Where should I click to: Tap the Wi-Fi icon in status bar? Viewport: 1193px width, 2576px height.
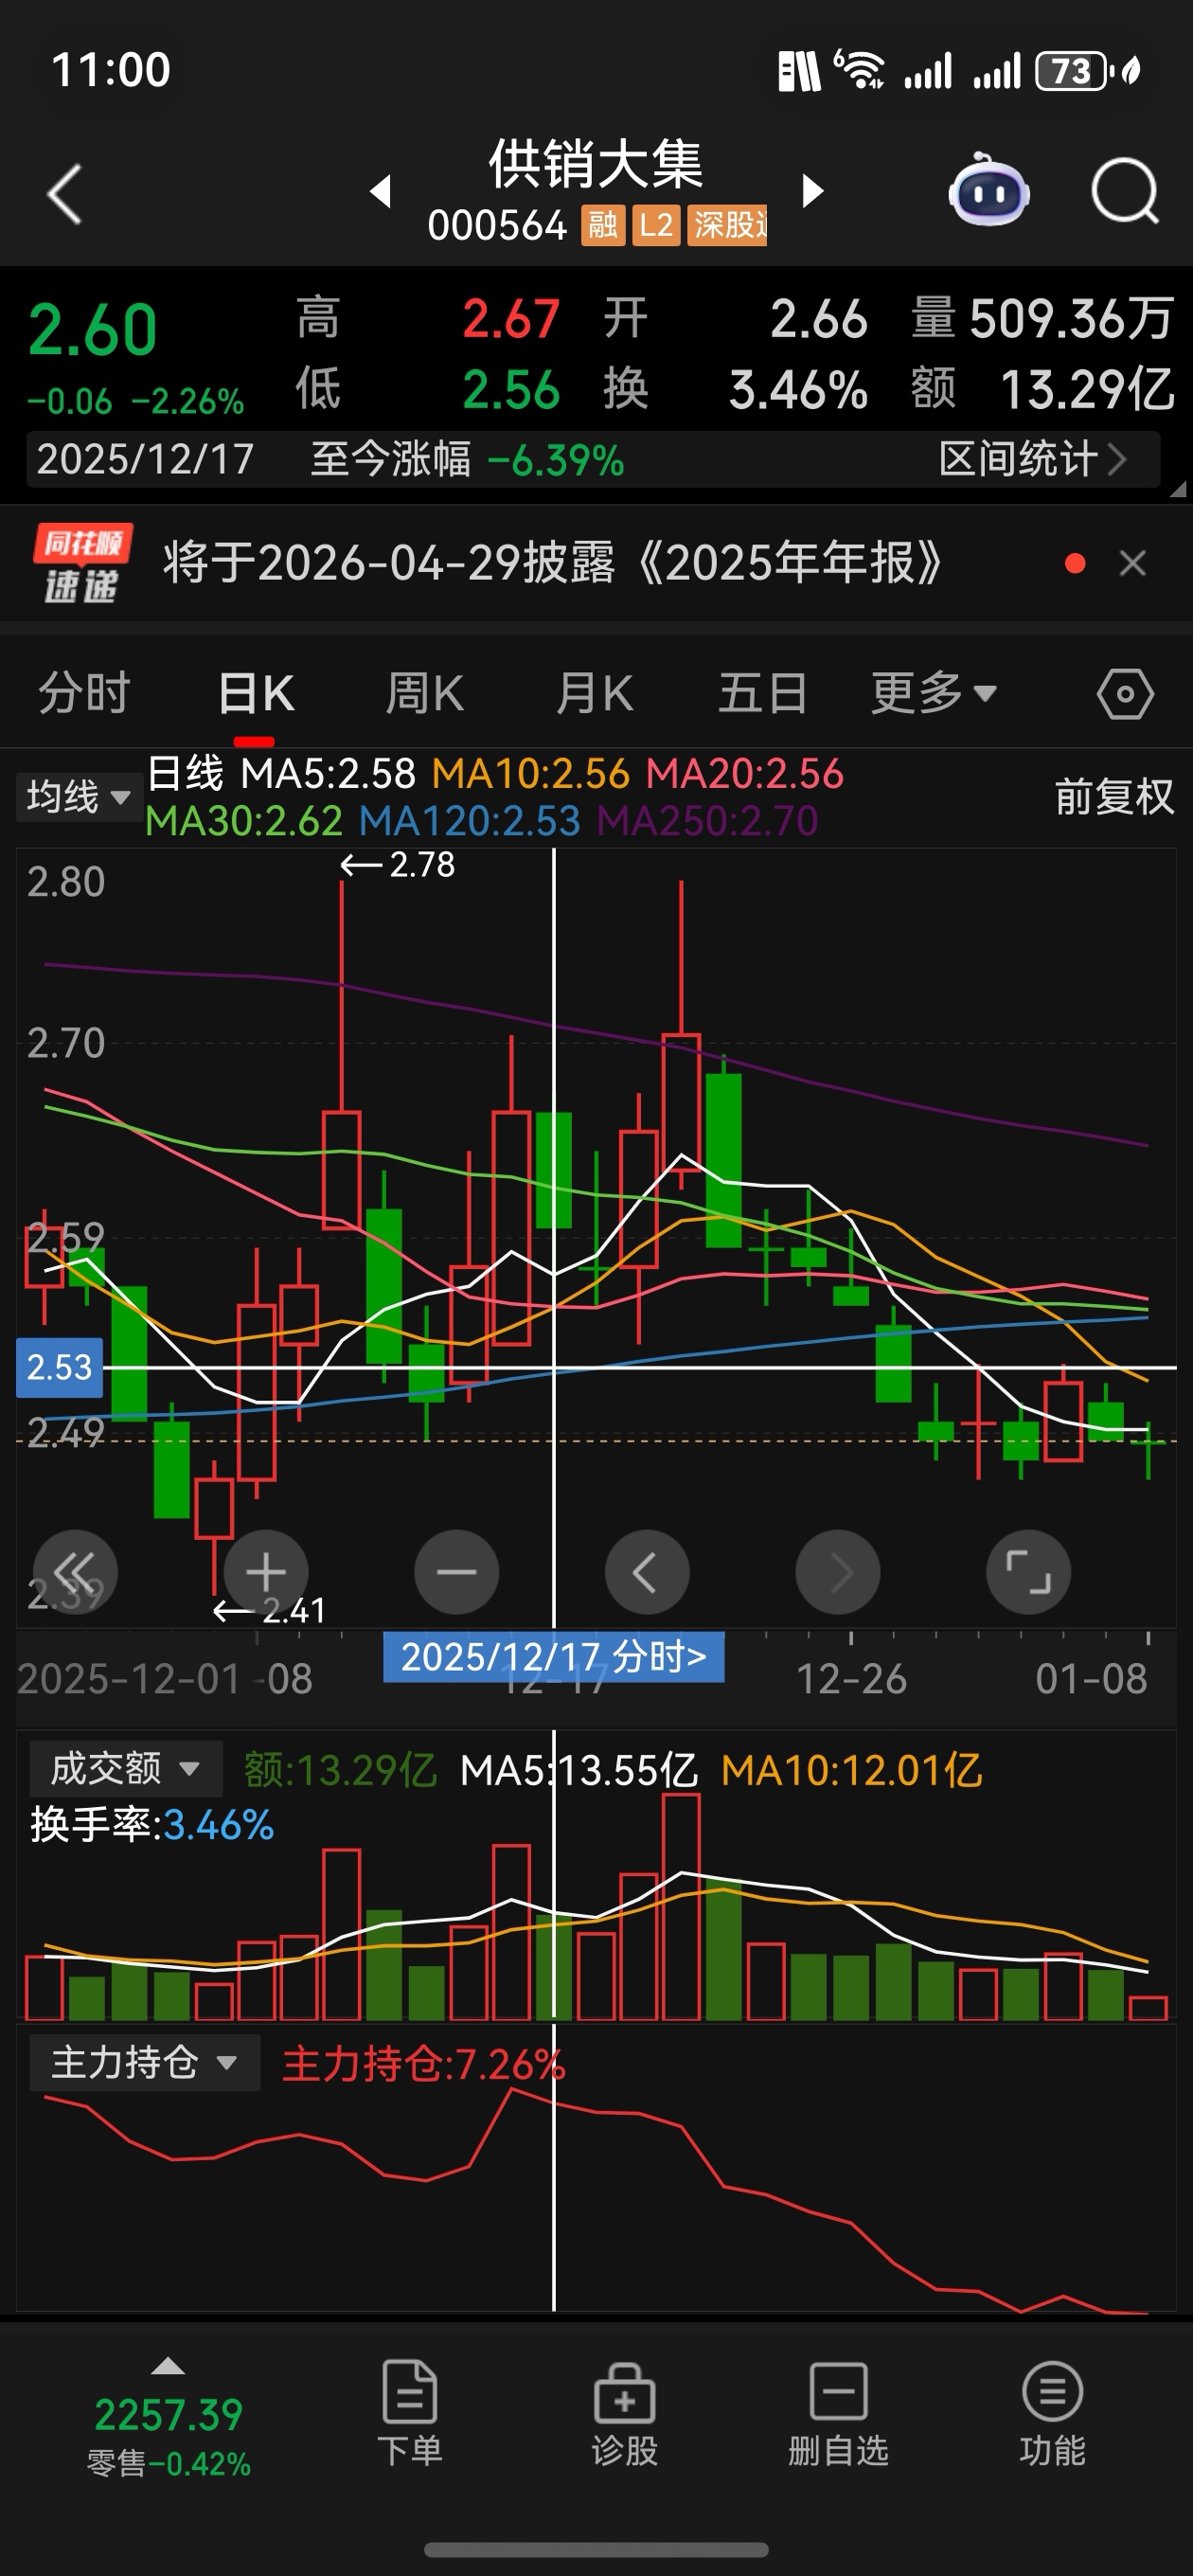pos(858,70)
